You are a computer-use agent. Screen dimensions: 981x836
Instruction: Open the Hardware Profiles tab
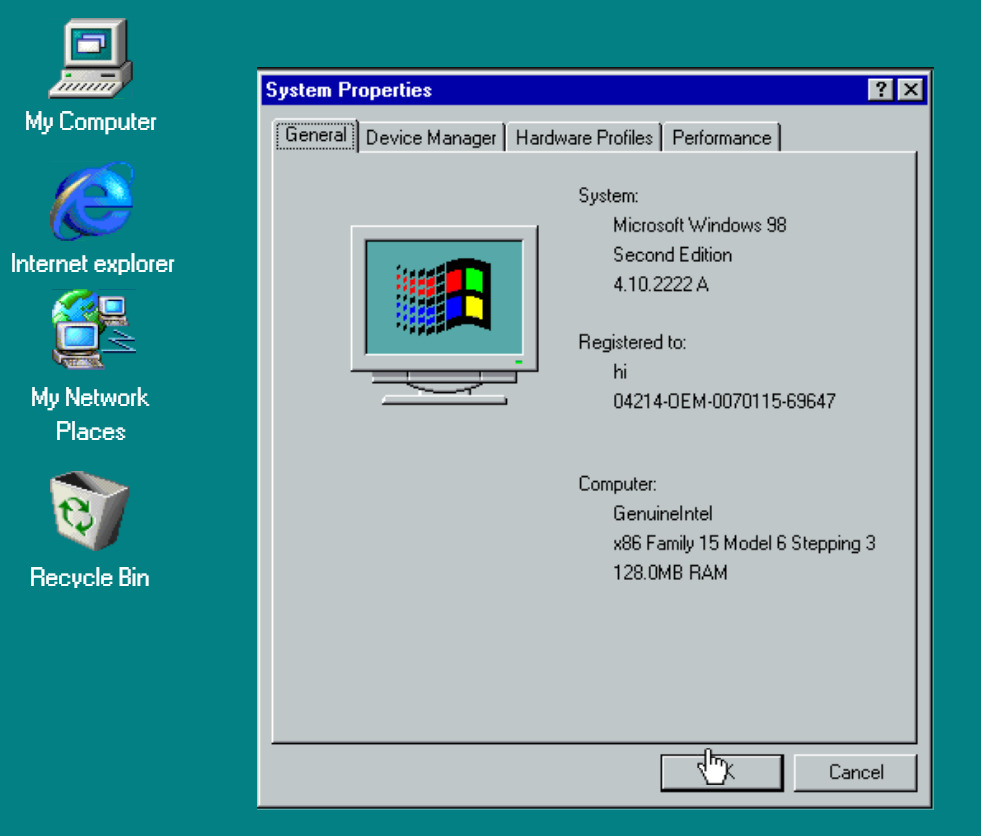(x=584, y=138)
